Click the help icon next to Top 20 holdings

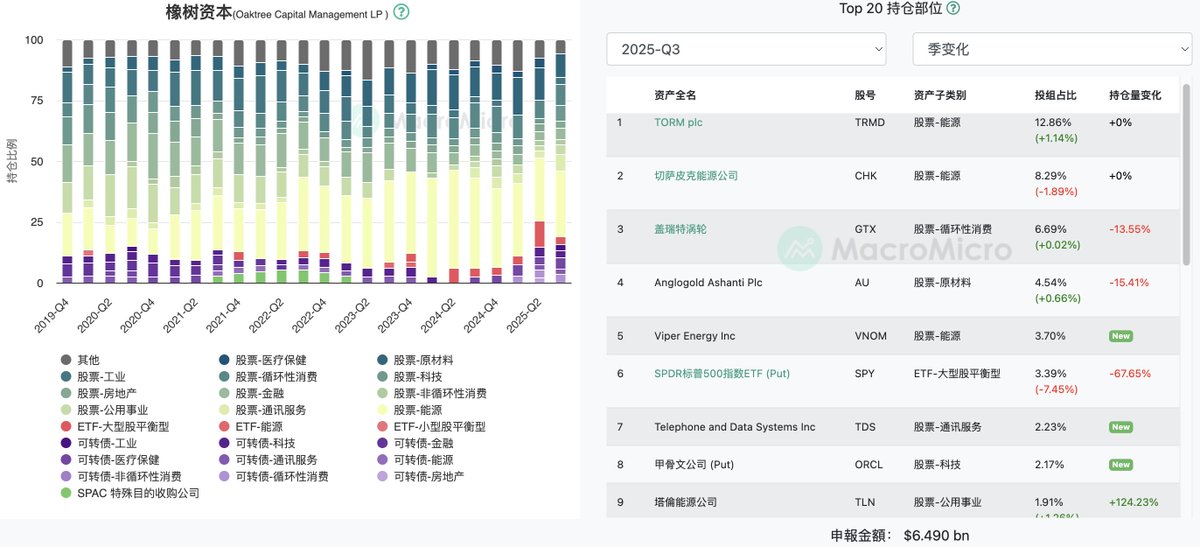[953, 8]
